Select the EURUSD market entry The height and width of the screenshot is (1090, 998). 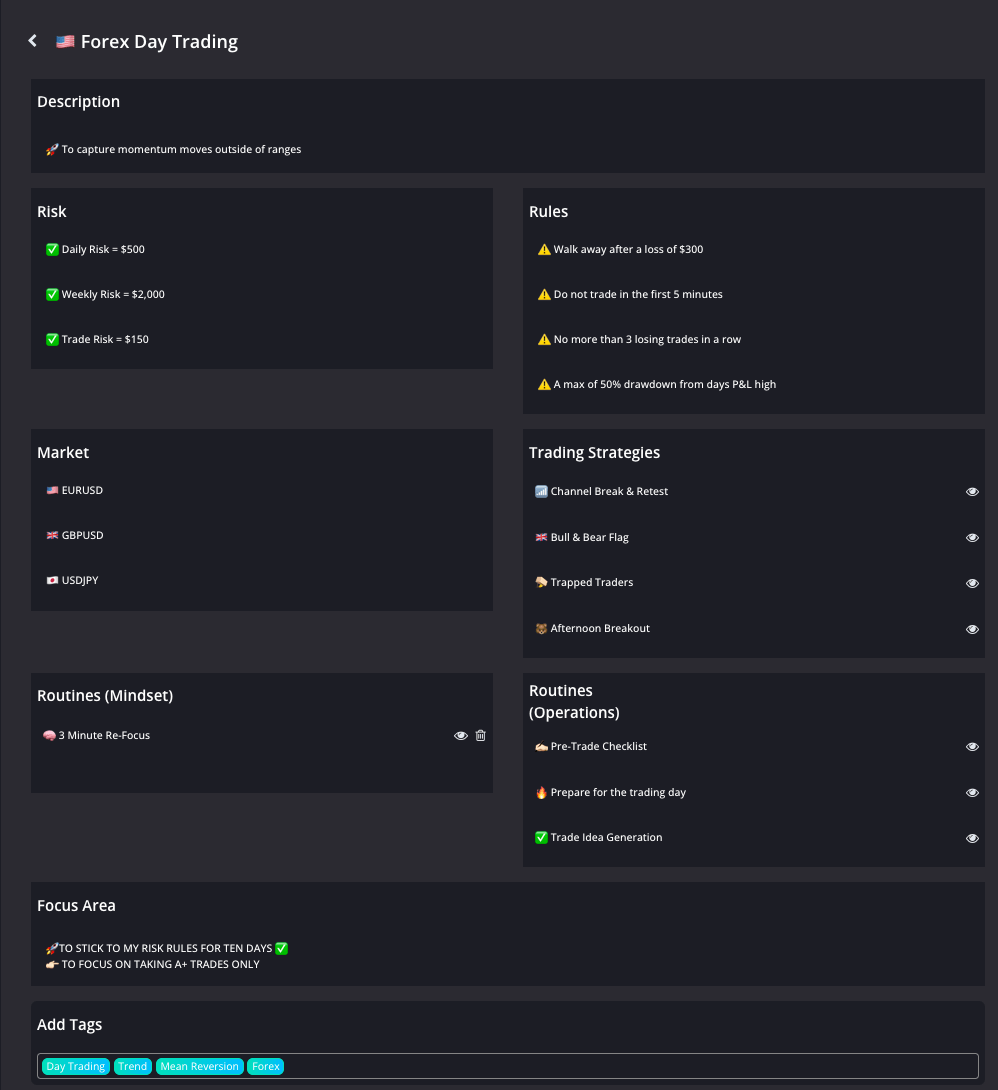click(x=82, y=491)
